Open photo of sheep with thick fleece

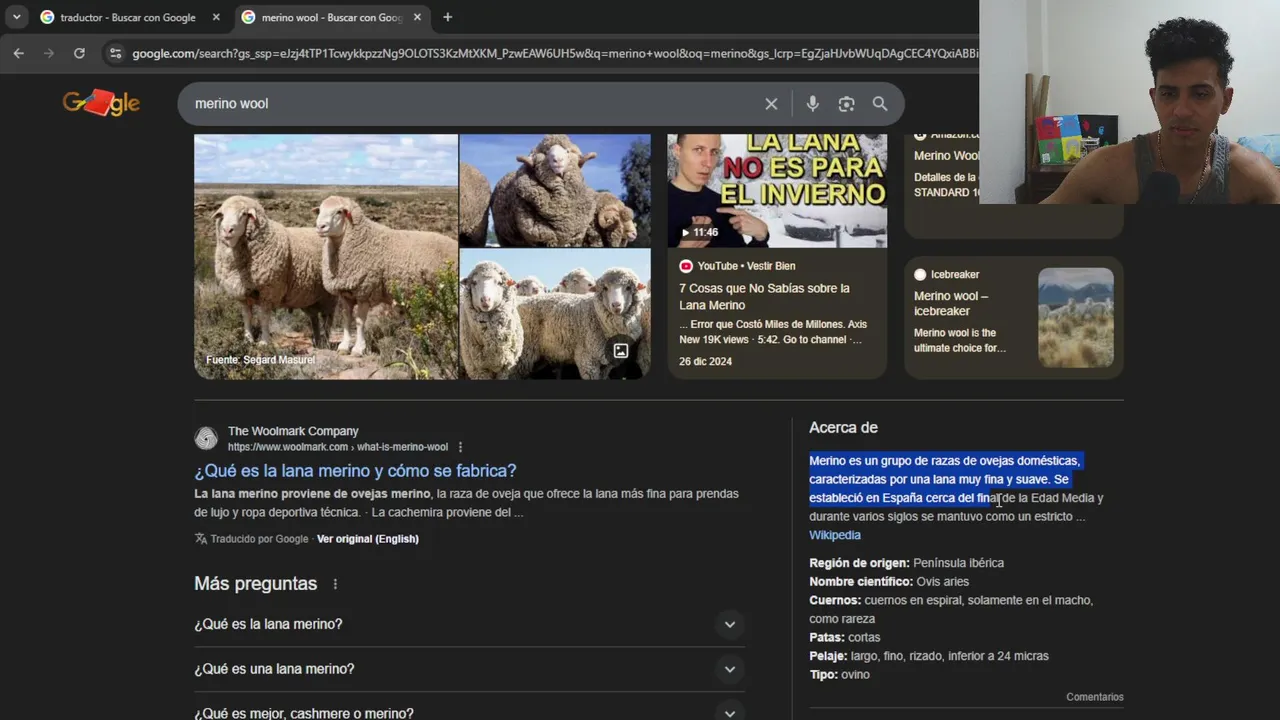[x=555, y=190]
